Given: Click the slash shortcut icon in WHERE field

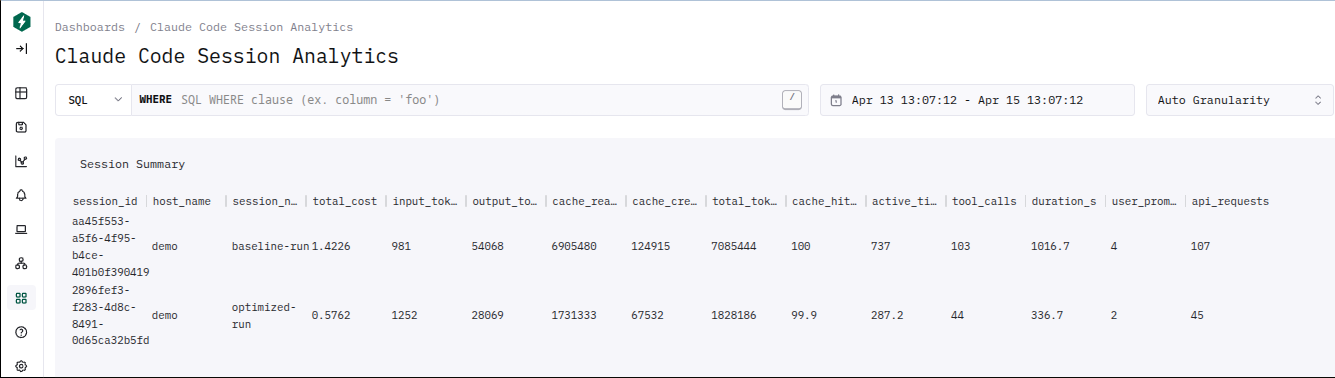Looking at the screenshot, I should (x=791, y=99).
